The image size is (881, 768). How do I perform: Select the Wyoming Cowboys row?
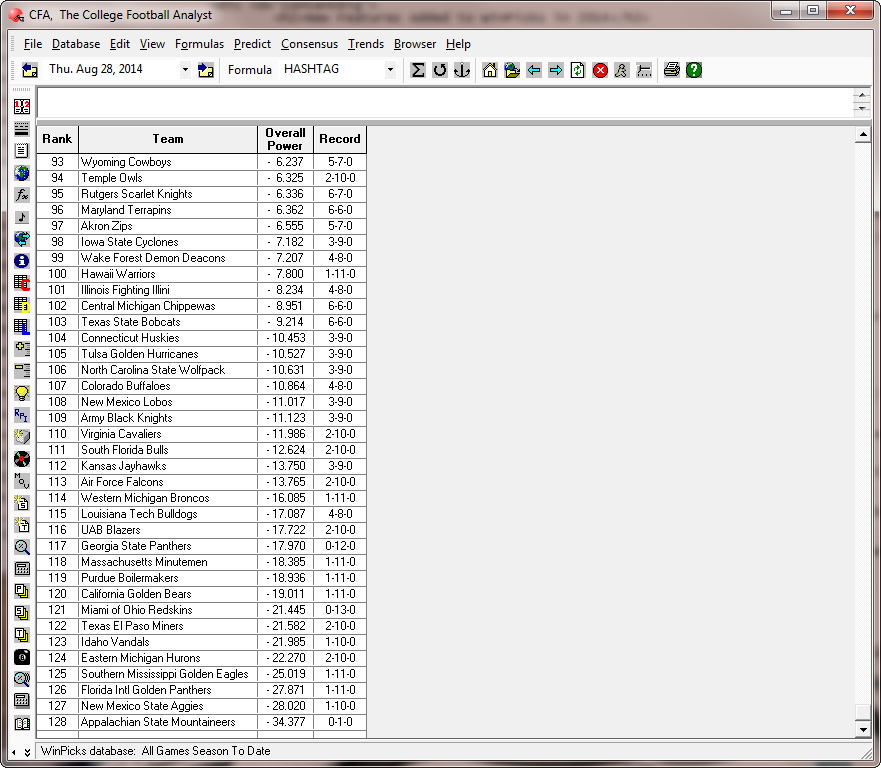(x=202, y=162)
